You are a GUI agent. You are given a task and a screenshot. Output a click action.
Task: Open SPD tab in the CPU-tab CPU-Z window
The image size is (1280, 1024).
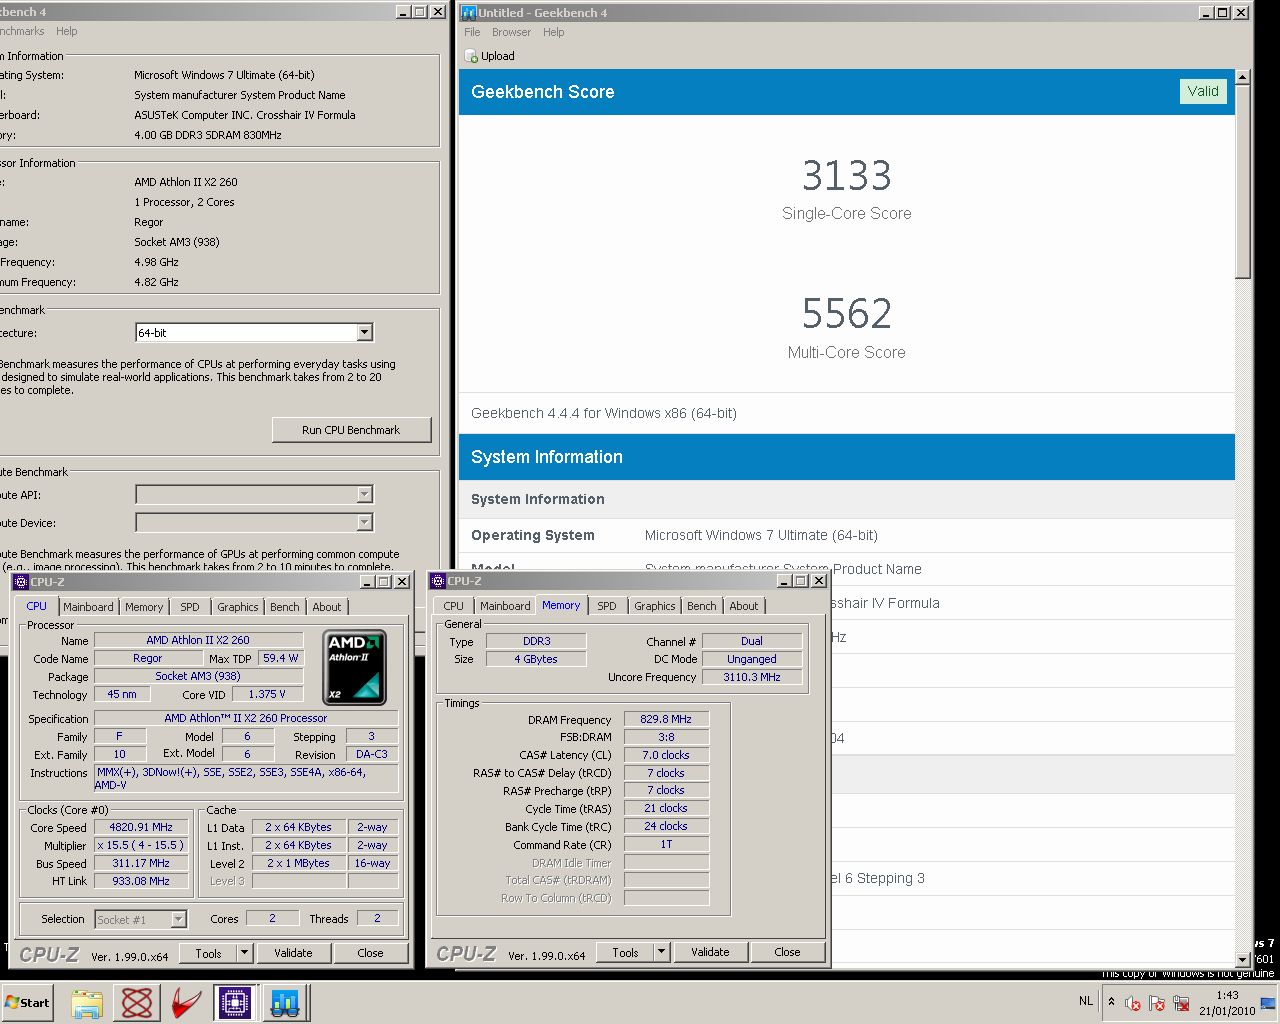click(x=190, y=607)
